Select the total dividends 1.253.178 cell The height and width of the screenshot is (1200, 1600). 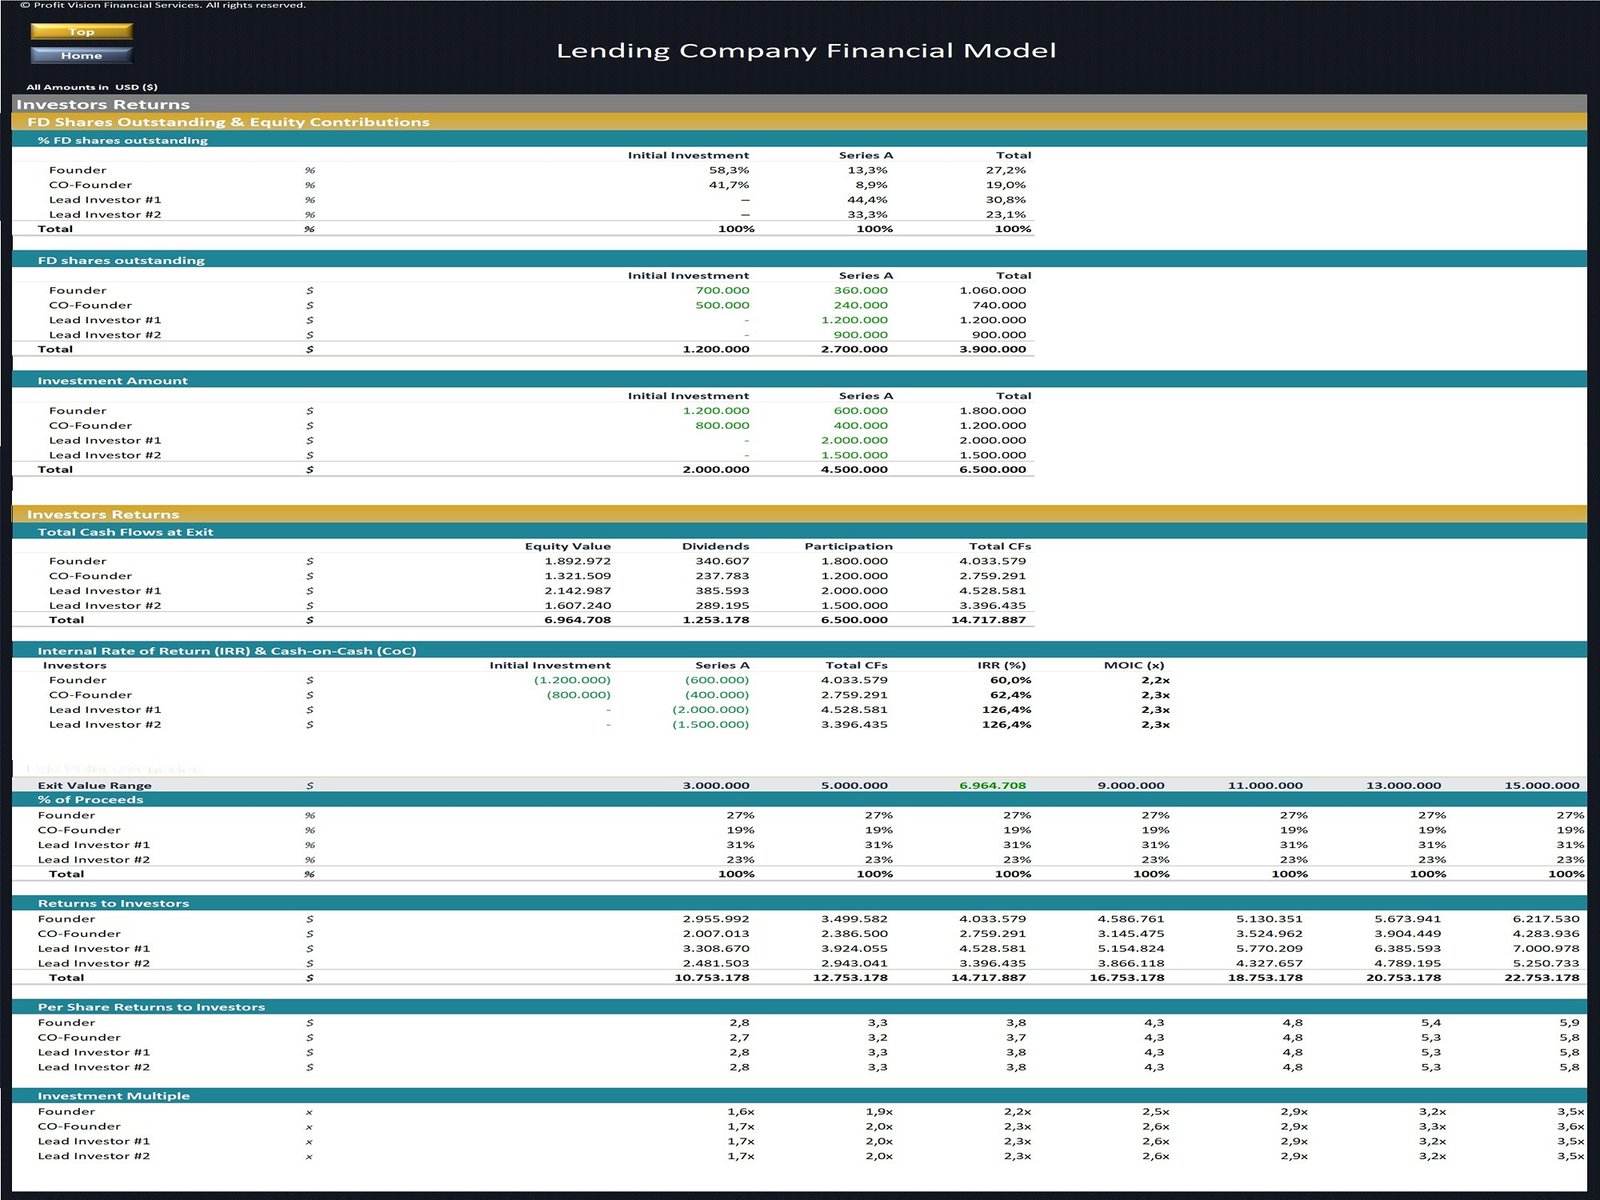coord(715,620)
